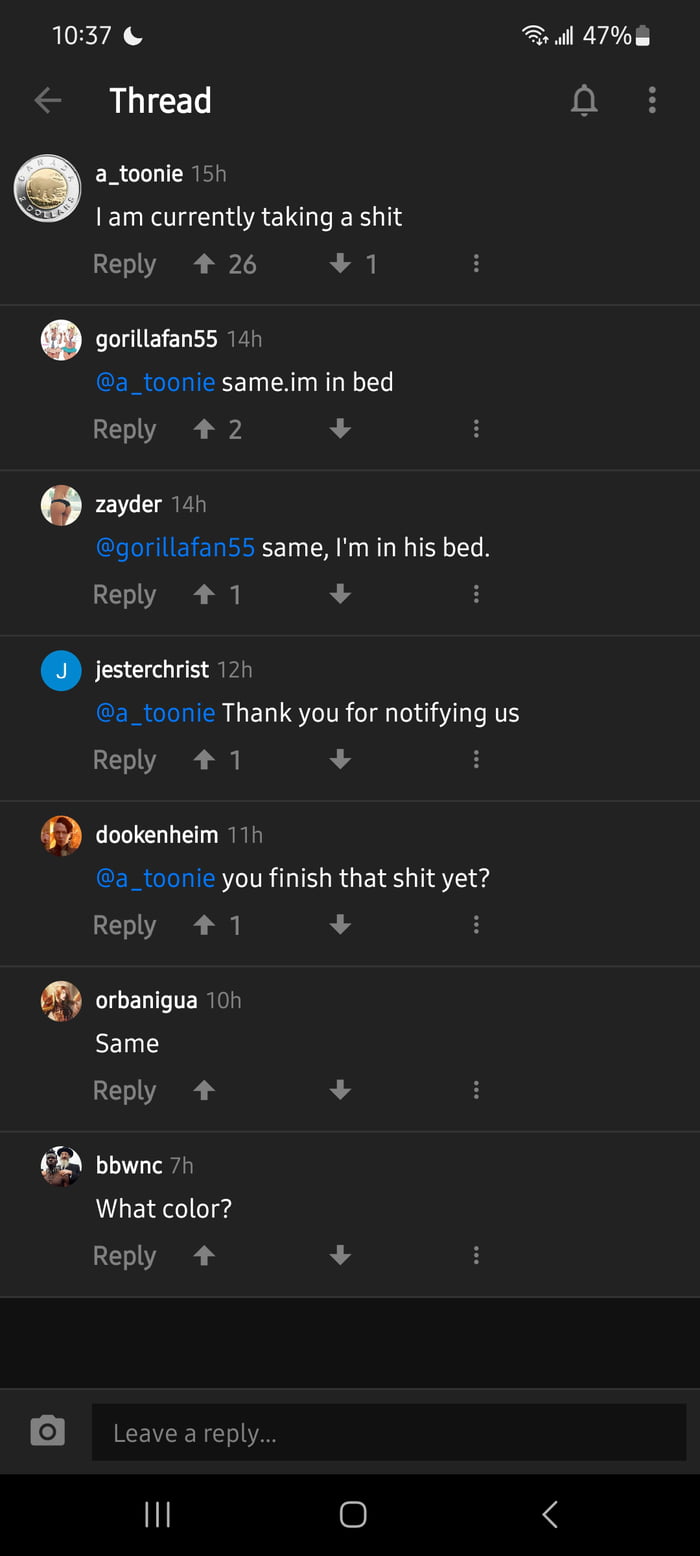700x1556 pixels.
Task: Open gorillafan55's profile avatar
Action: tap(60, 340)
